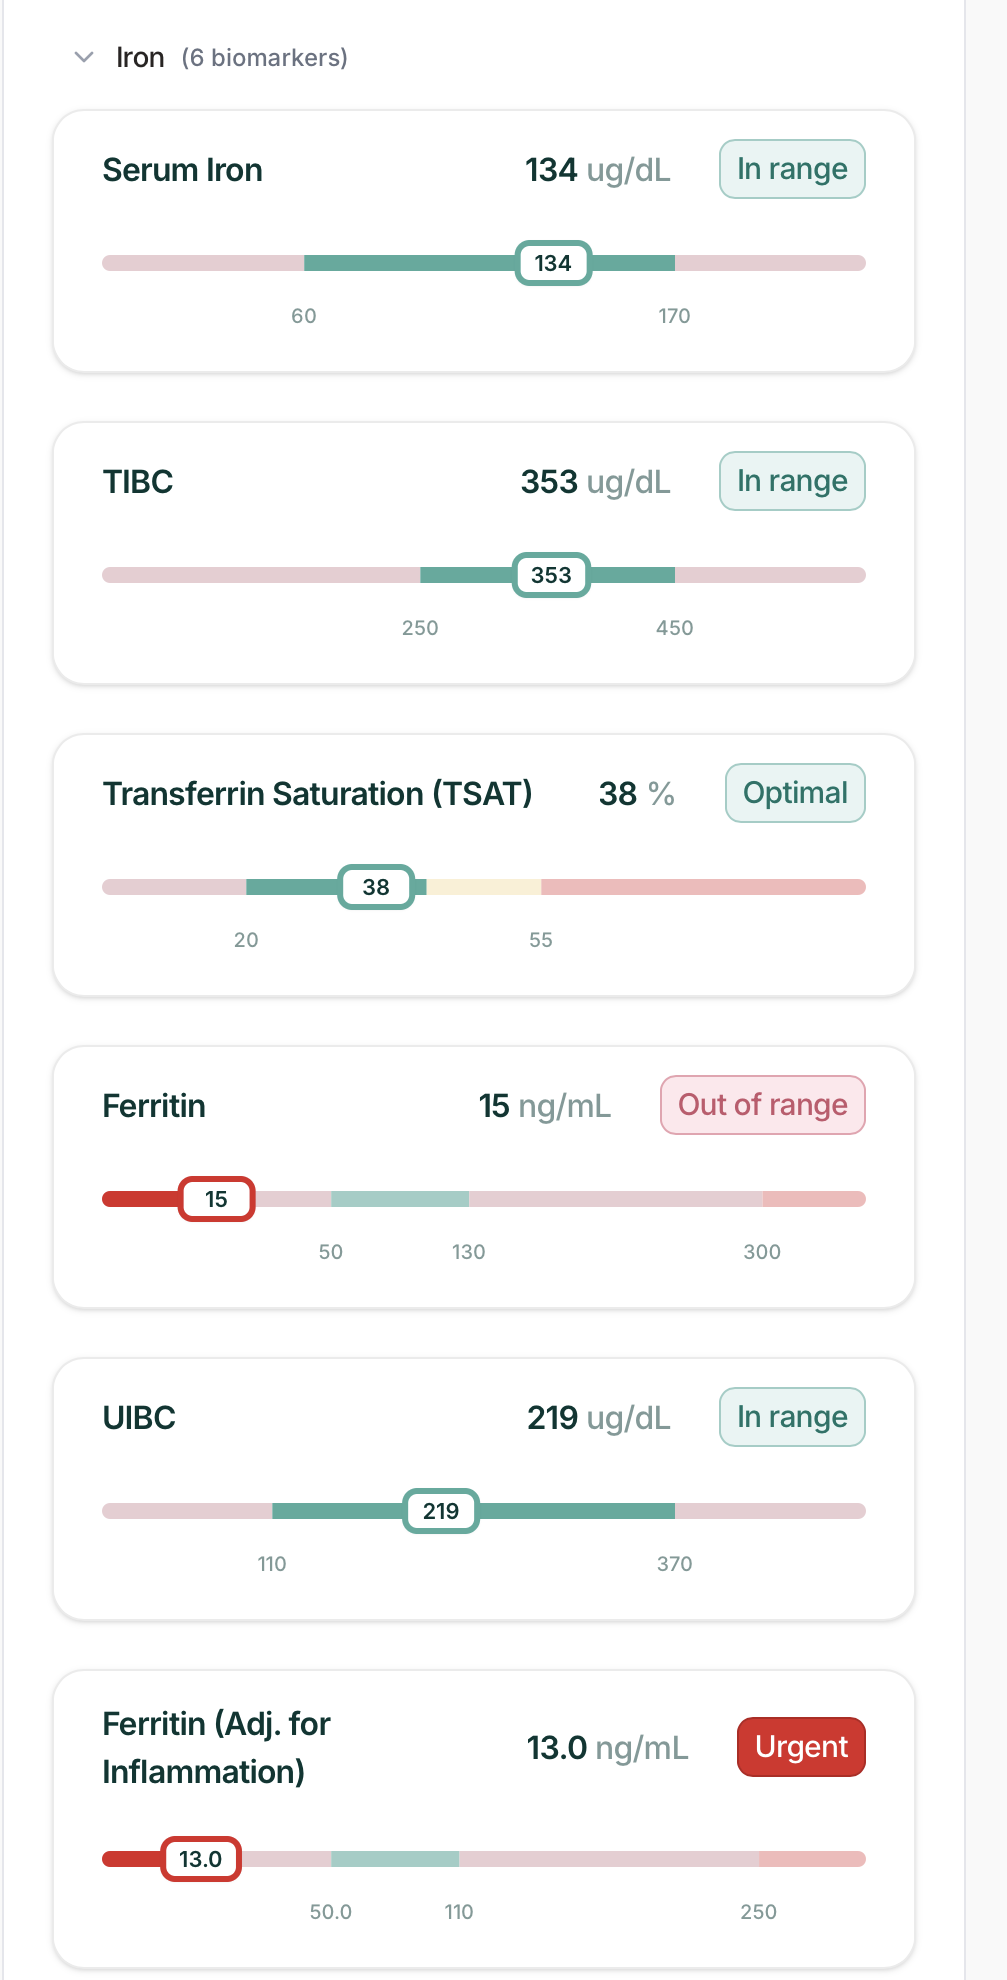Click the In range badge for Serum Iron
1007x1980 pixels.
point(792,169)
